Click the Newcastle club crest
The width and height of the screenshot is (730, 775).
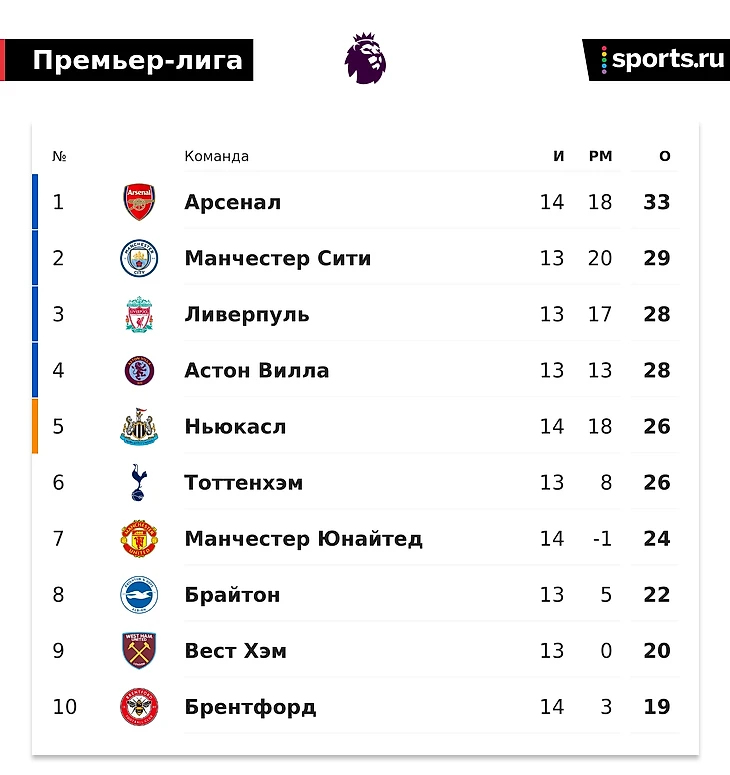139,427
